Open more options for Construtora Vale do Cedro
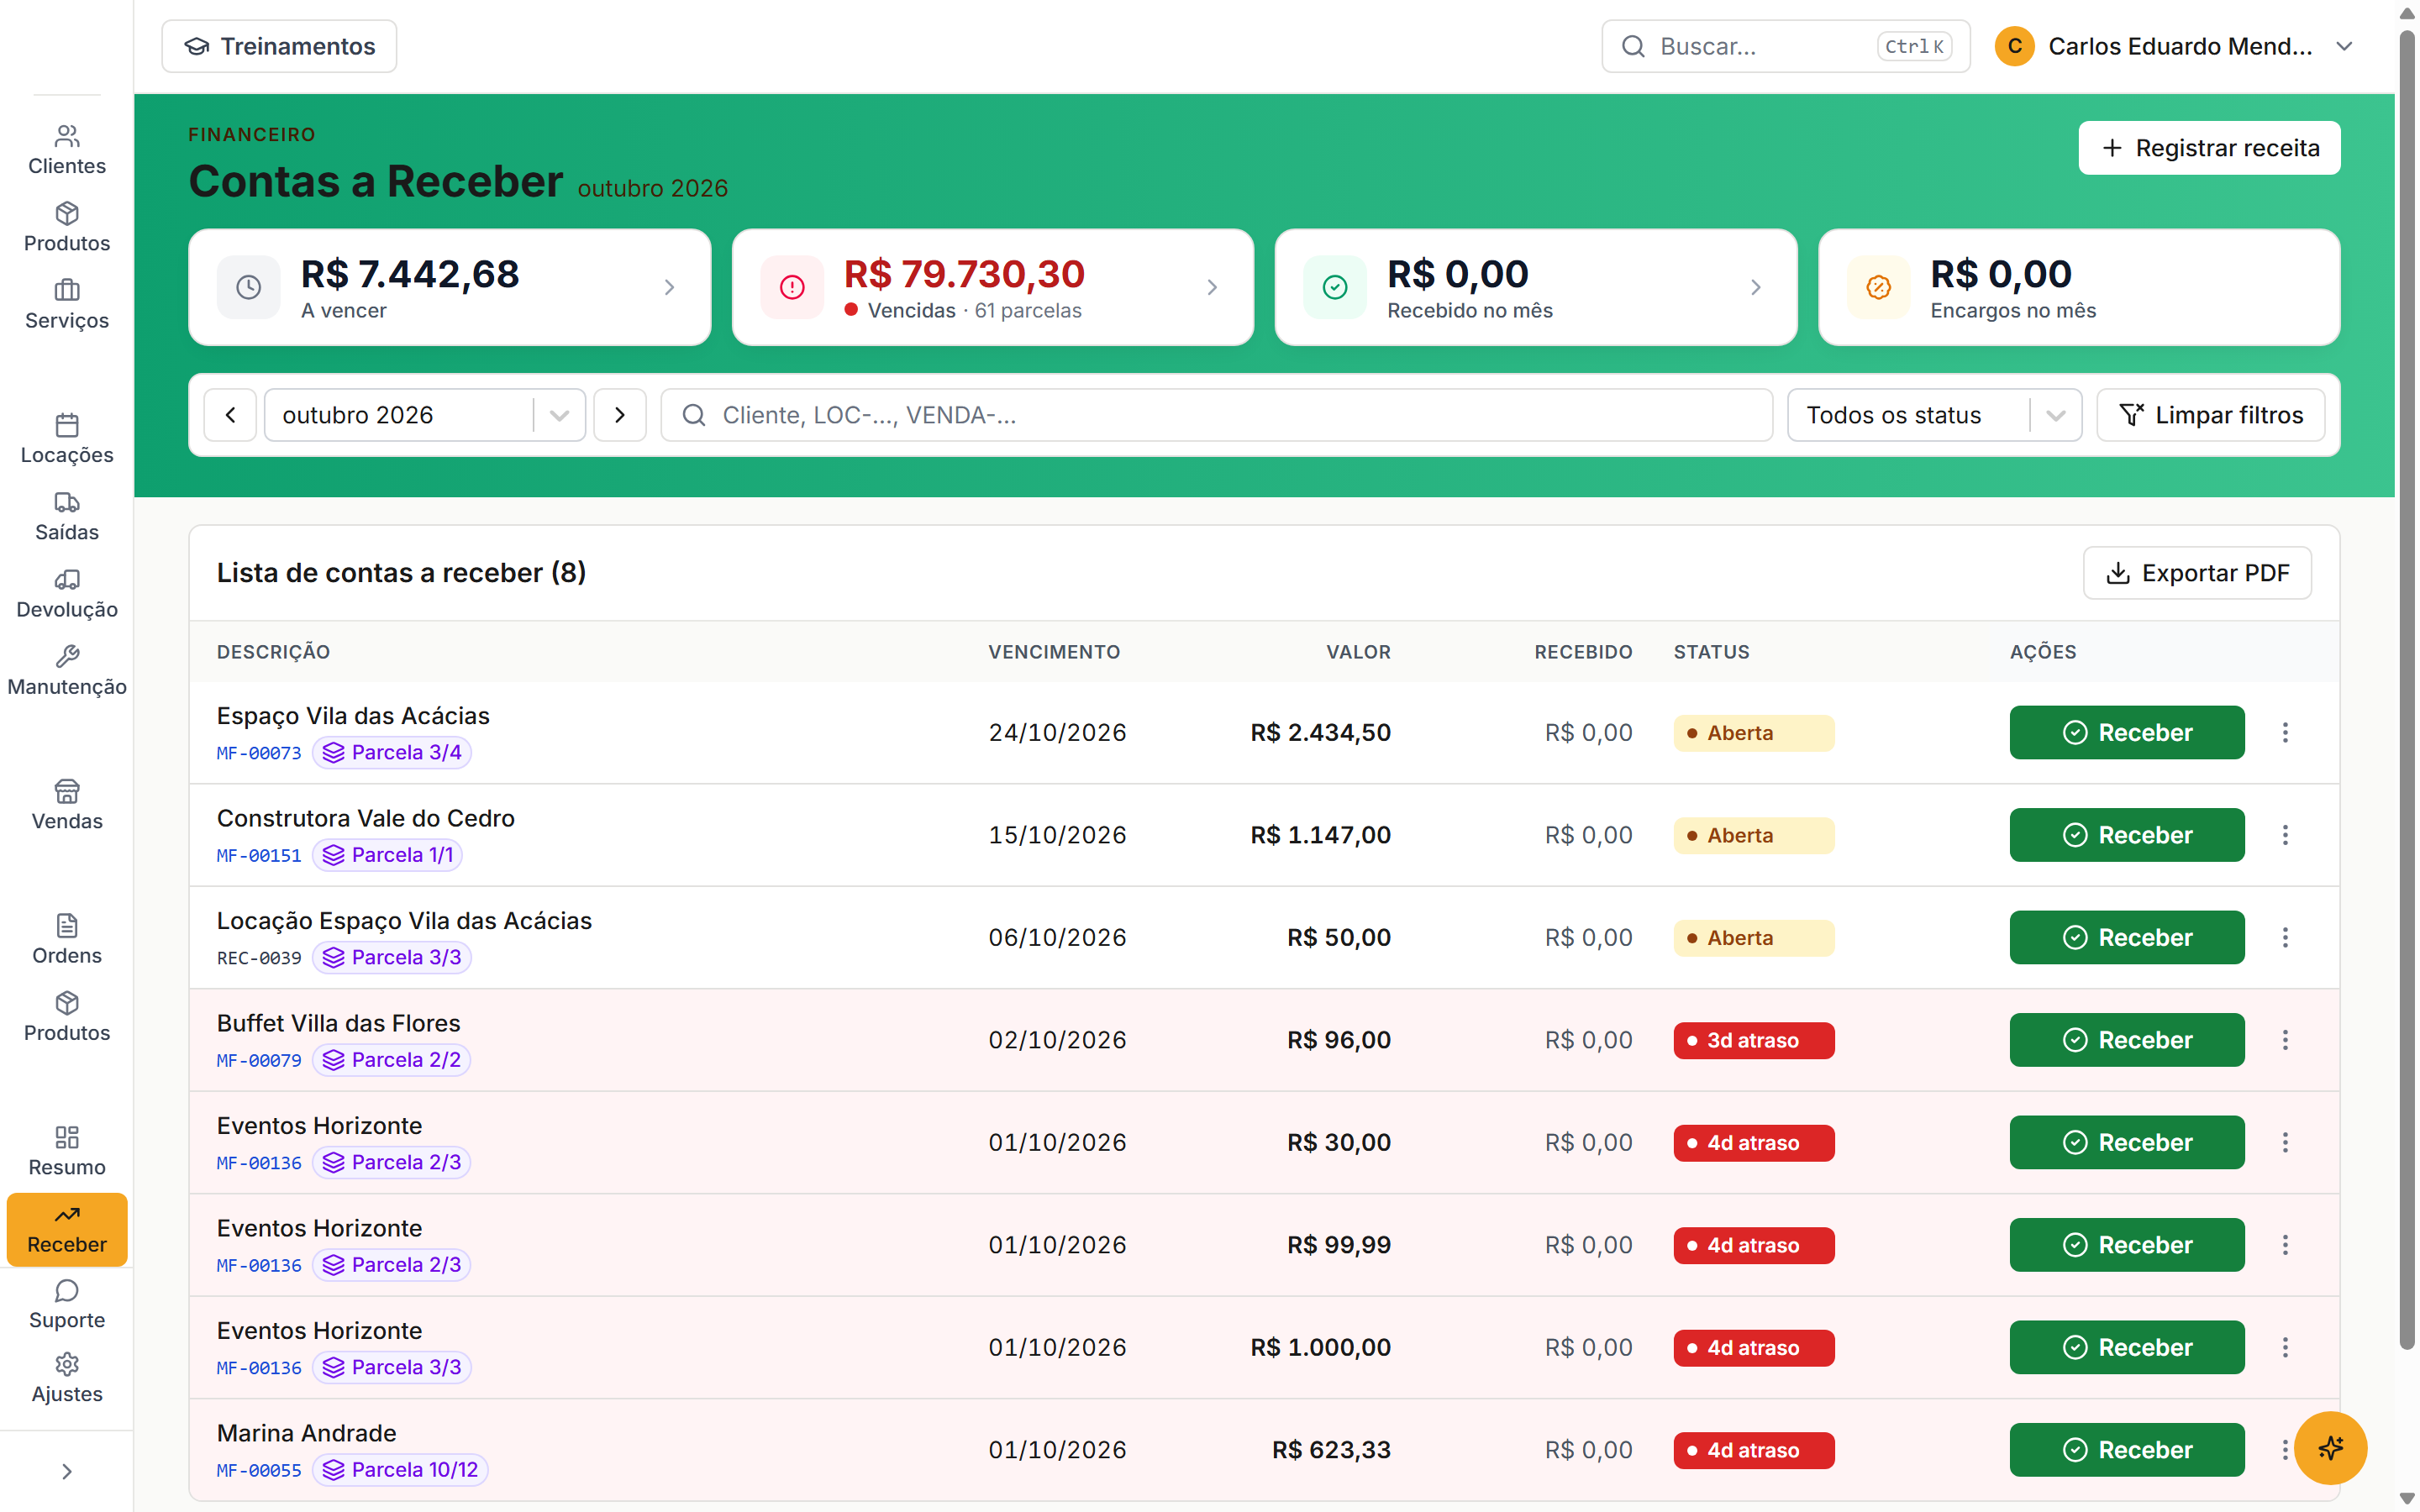 2285,835
